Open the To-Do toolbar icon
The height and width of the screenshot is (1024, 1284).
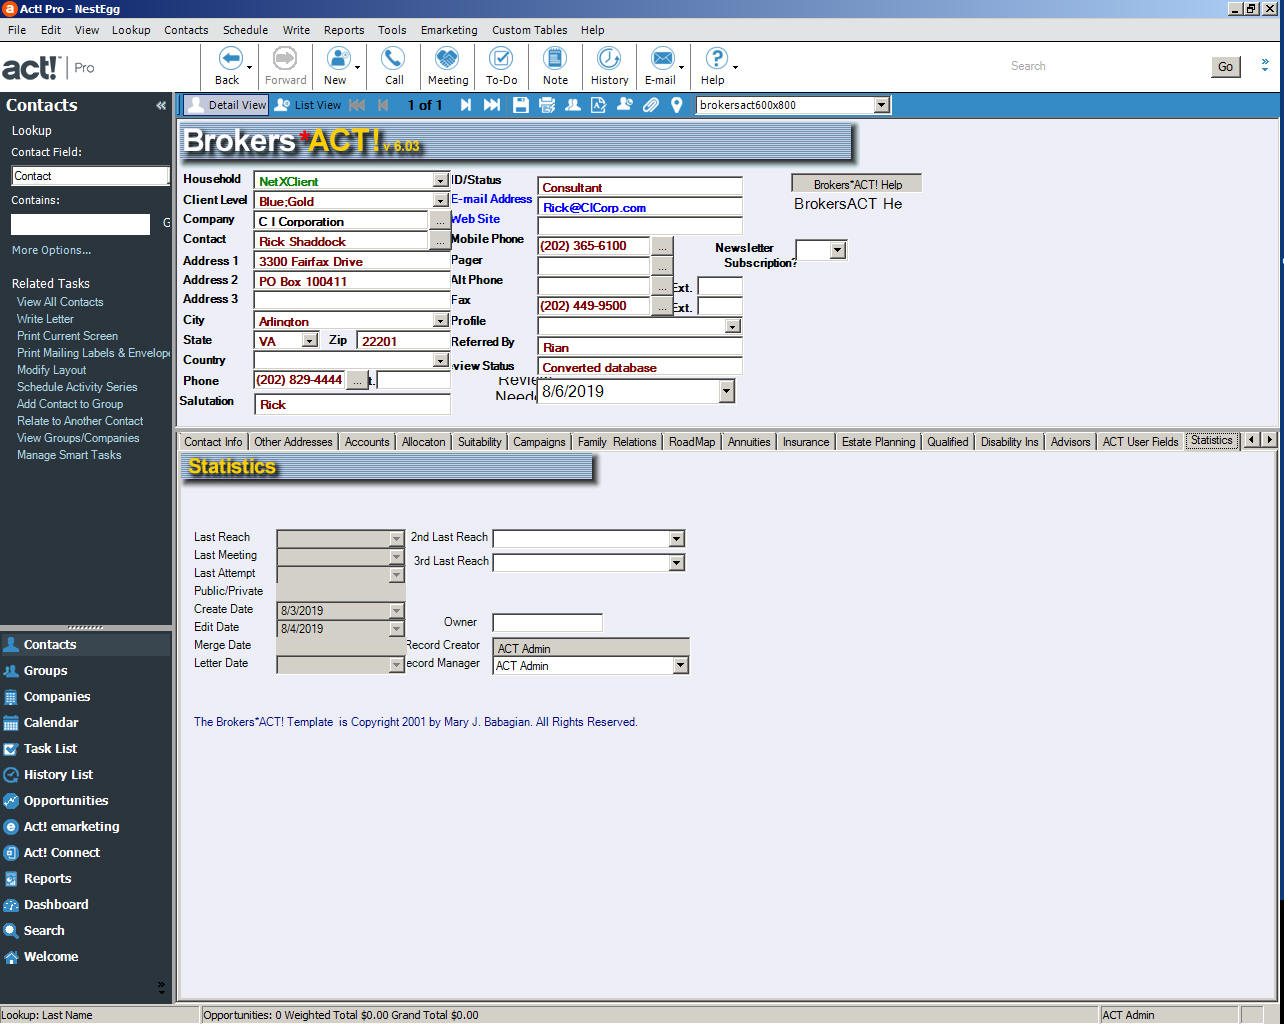(x=501, y=58)
